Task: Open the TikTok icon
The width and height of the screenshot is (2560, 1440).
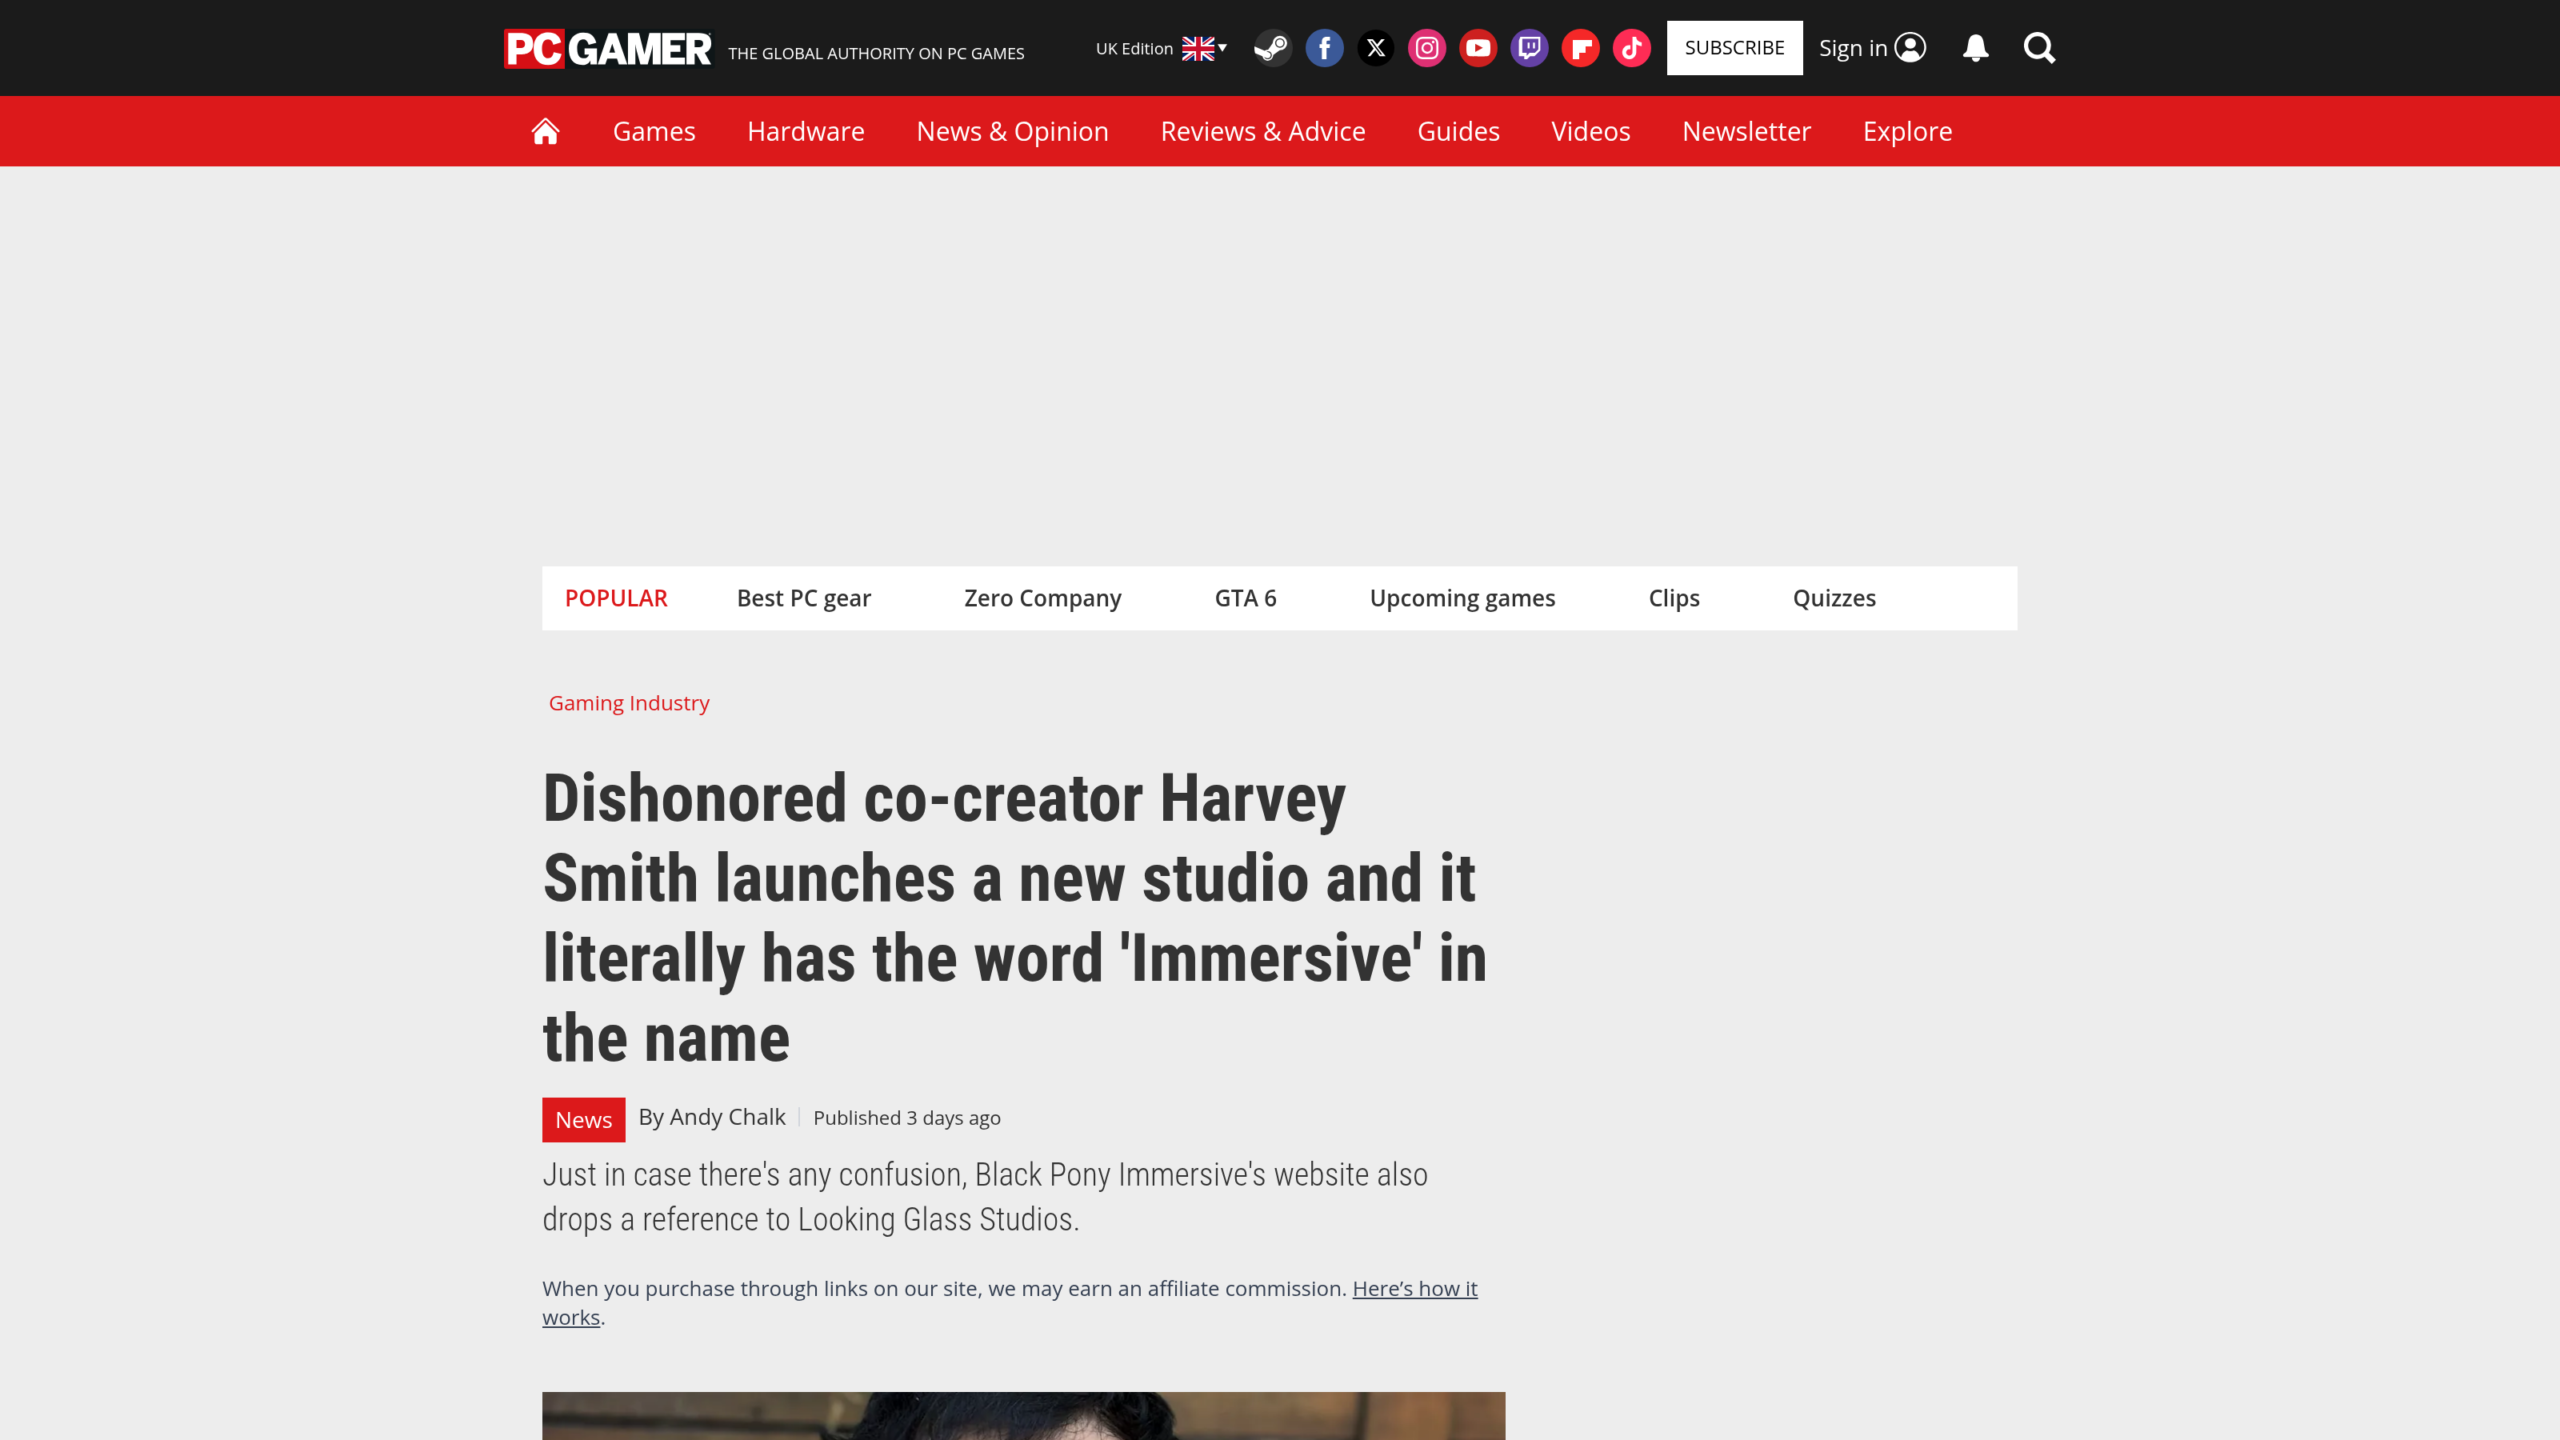Action: point(1631,48)
